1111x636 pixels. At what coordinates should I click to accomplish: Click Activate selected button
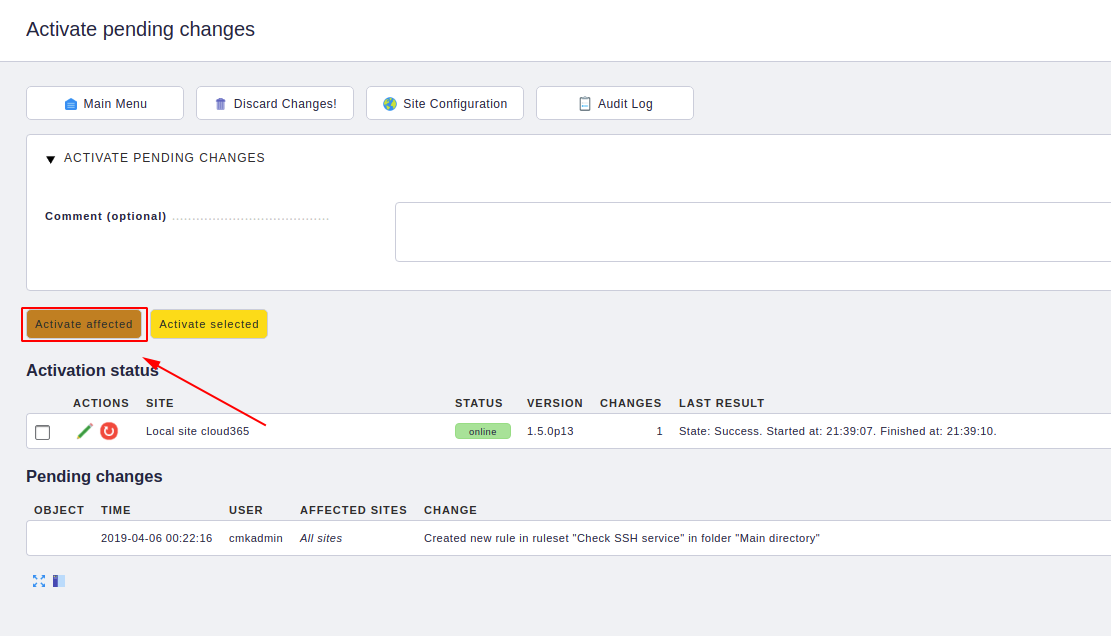click(209, 324)
